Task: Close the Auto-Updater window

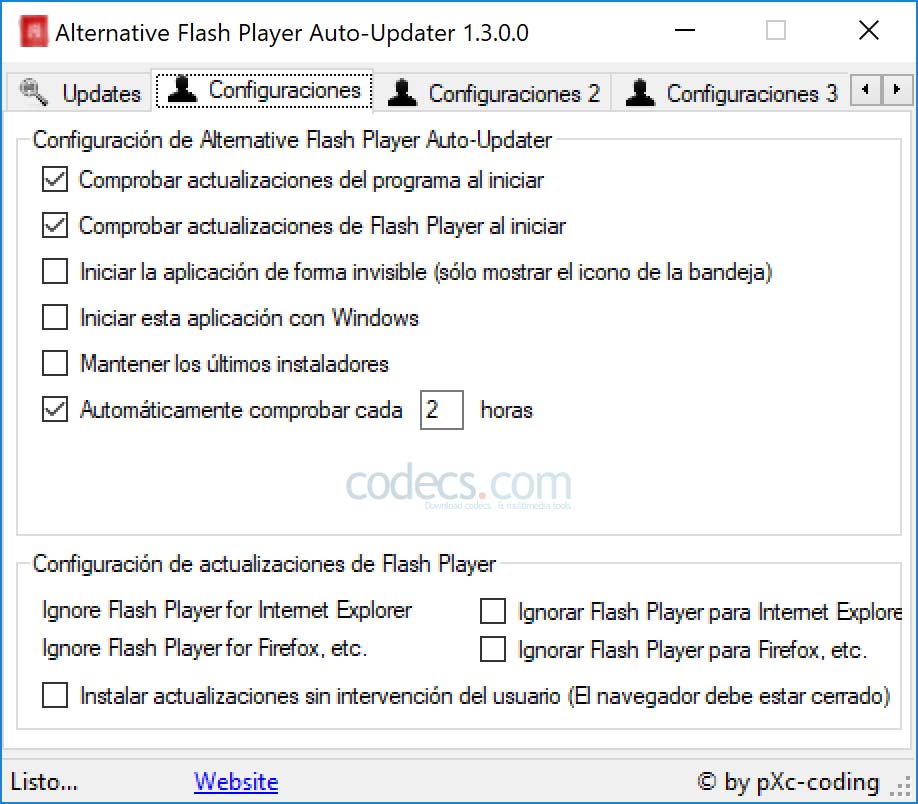Action: 869,30
